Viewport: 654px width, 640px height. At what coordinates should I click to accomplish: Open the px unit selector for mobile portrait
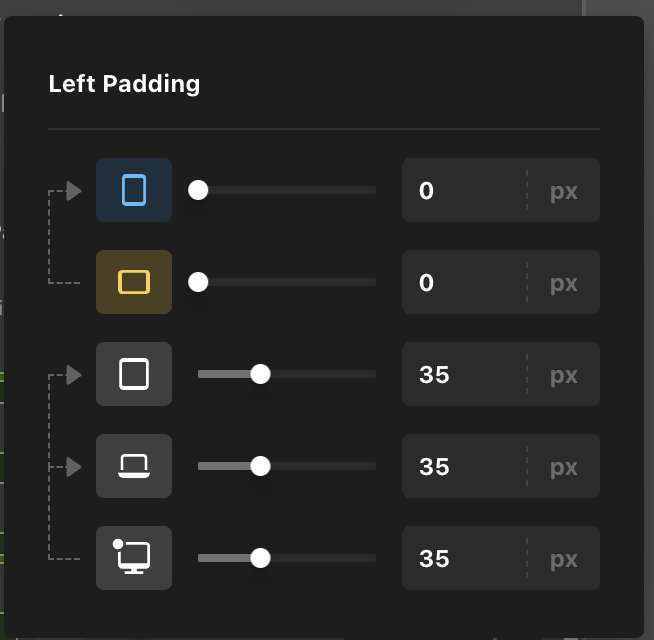[x=564, y=190]
